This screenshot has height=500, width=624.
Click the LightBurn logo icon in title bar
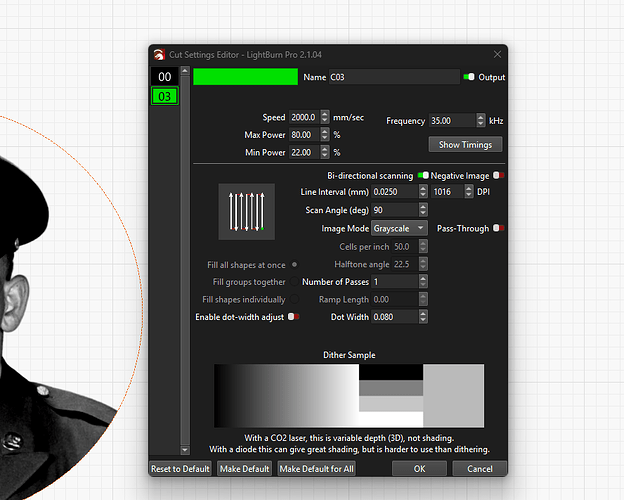[160, 55]
